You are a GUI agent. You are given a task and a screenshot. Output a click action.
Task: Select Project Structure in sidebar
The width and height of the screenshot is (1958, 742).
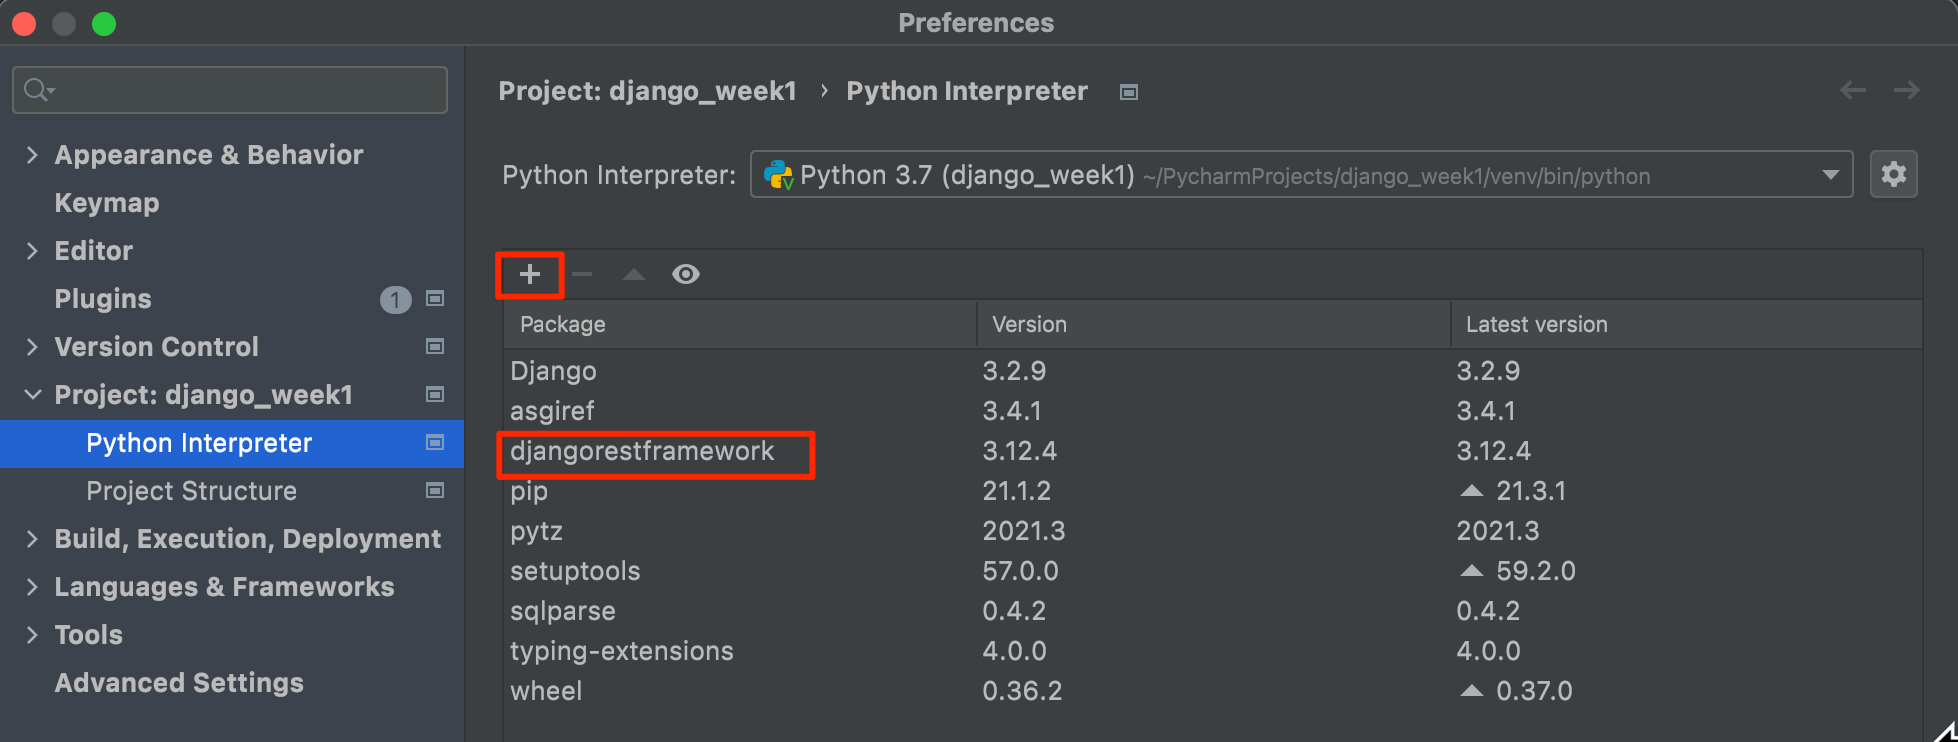coord(191,491)
